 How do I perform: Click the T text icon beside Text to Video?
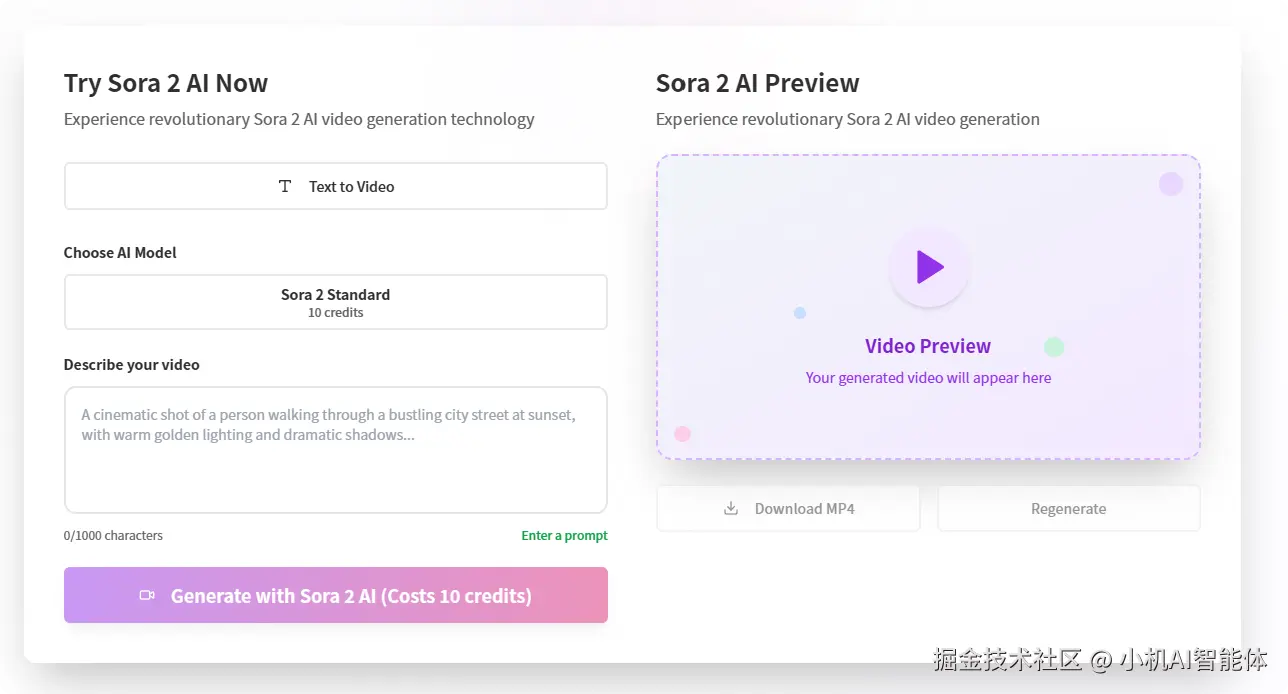click(x=285, y=186)
